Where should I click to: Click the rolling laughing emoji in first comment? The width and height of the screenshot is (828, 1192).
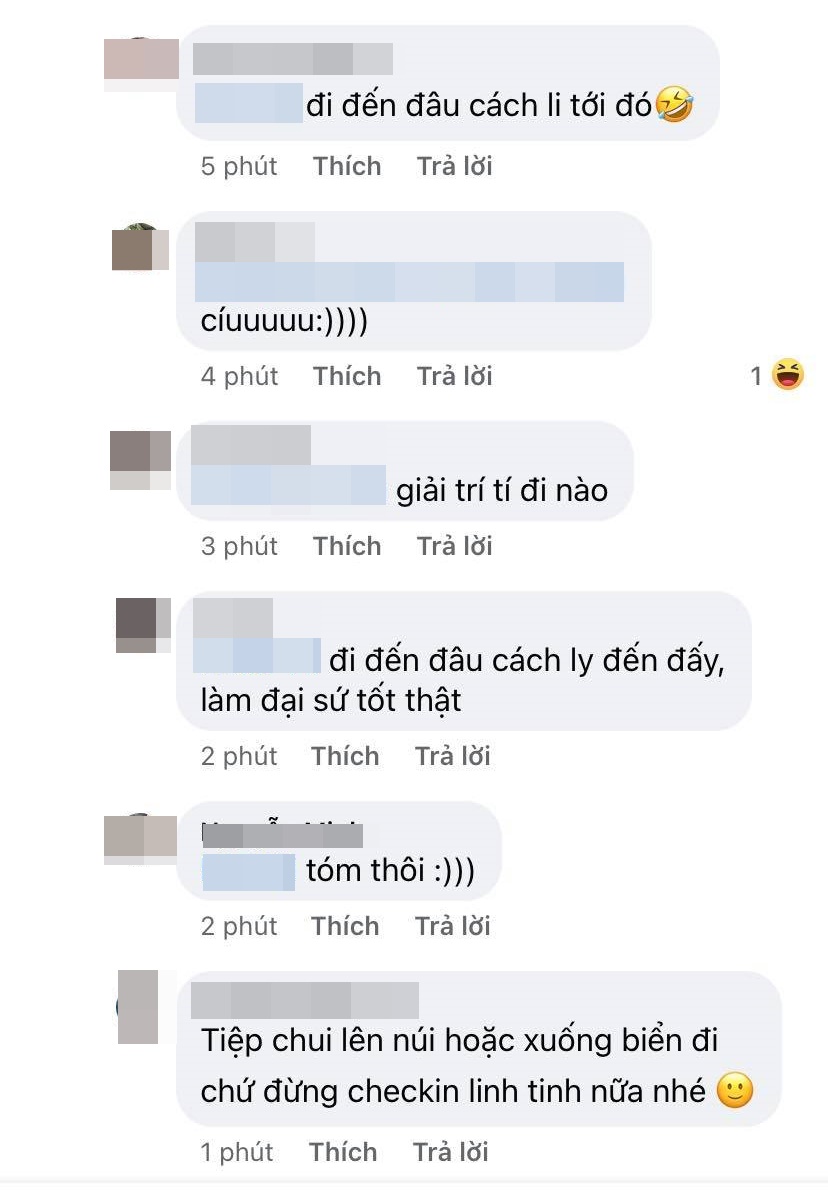click(x=674, y=104)
